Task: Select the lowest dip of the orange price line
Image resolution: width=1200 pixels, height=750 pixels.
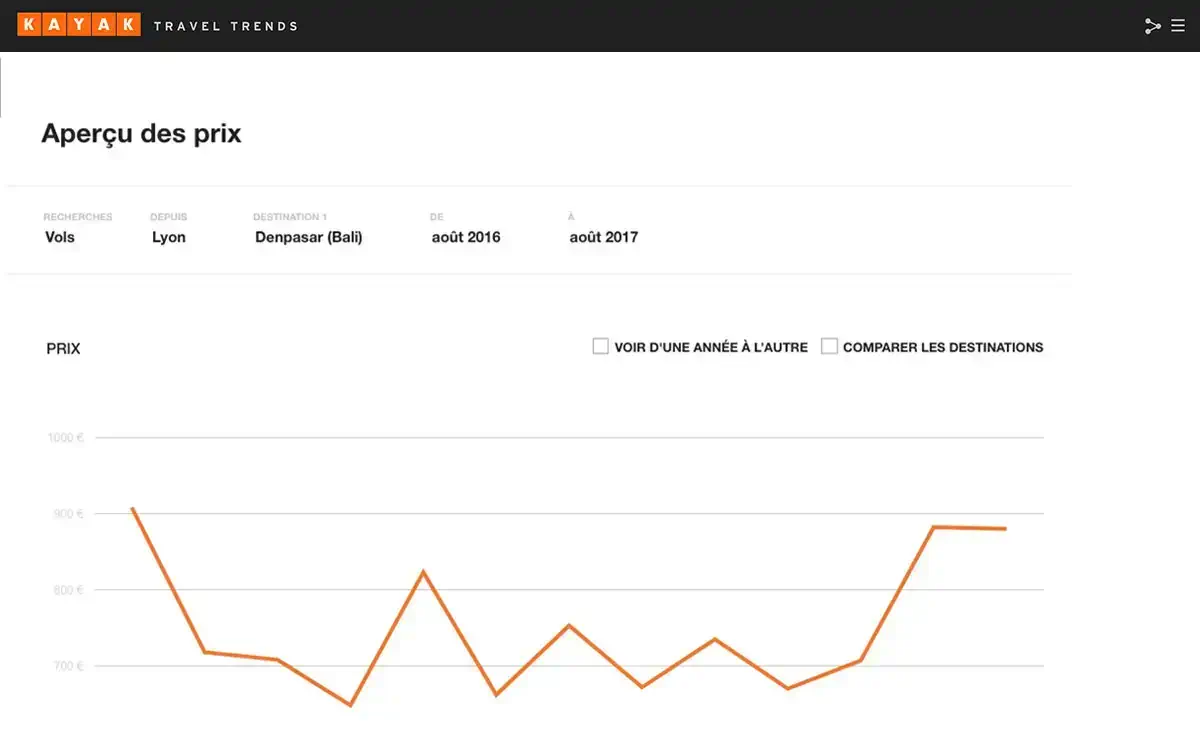Action: 350,705
